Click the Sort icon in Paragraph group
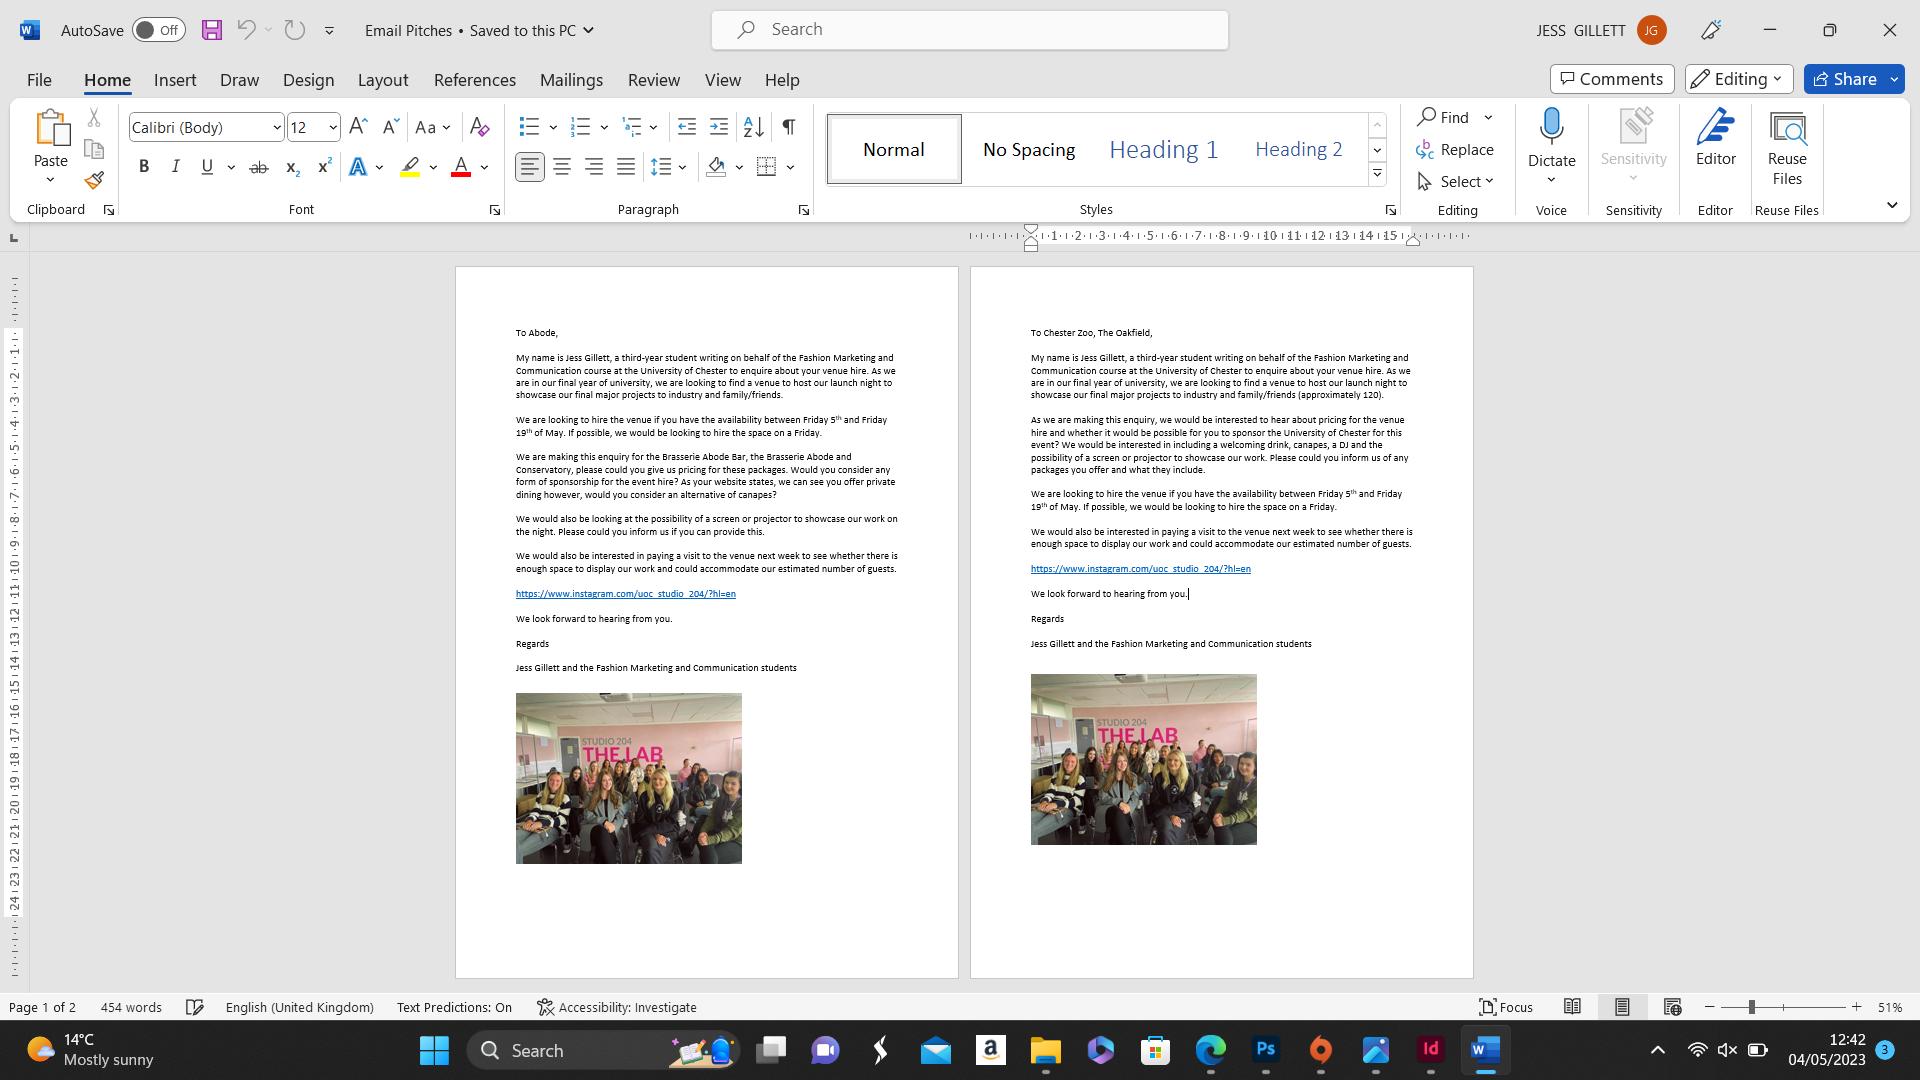The height and width of the screenshot is (1080, 1920). point(754,127)
